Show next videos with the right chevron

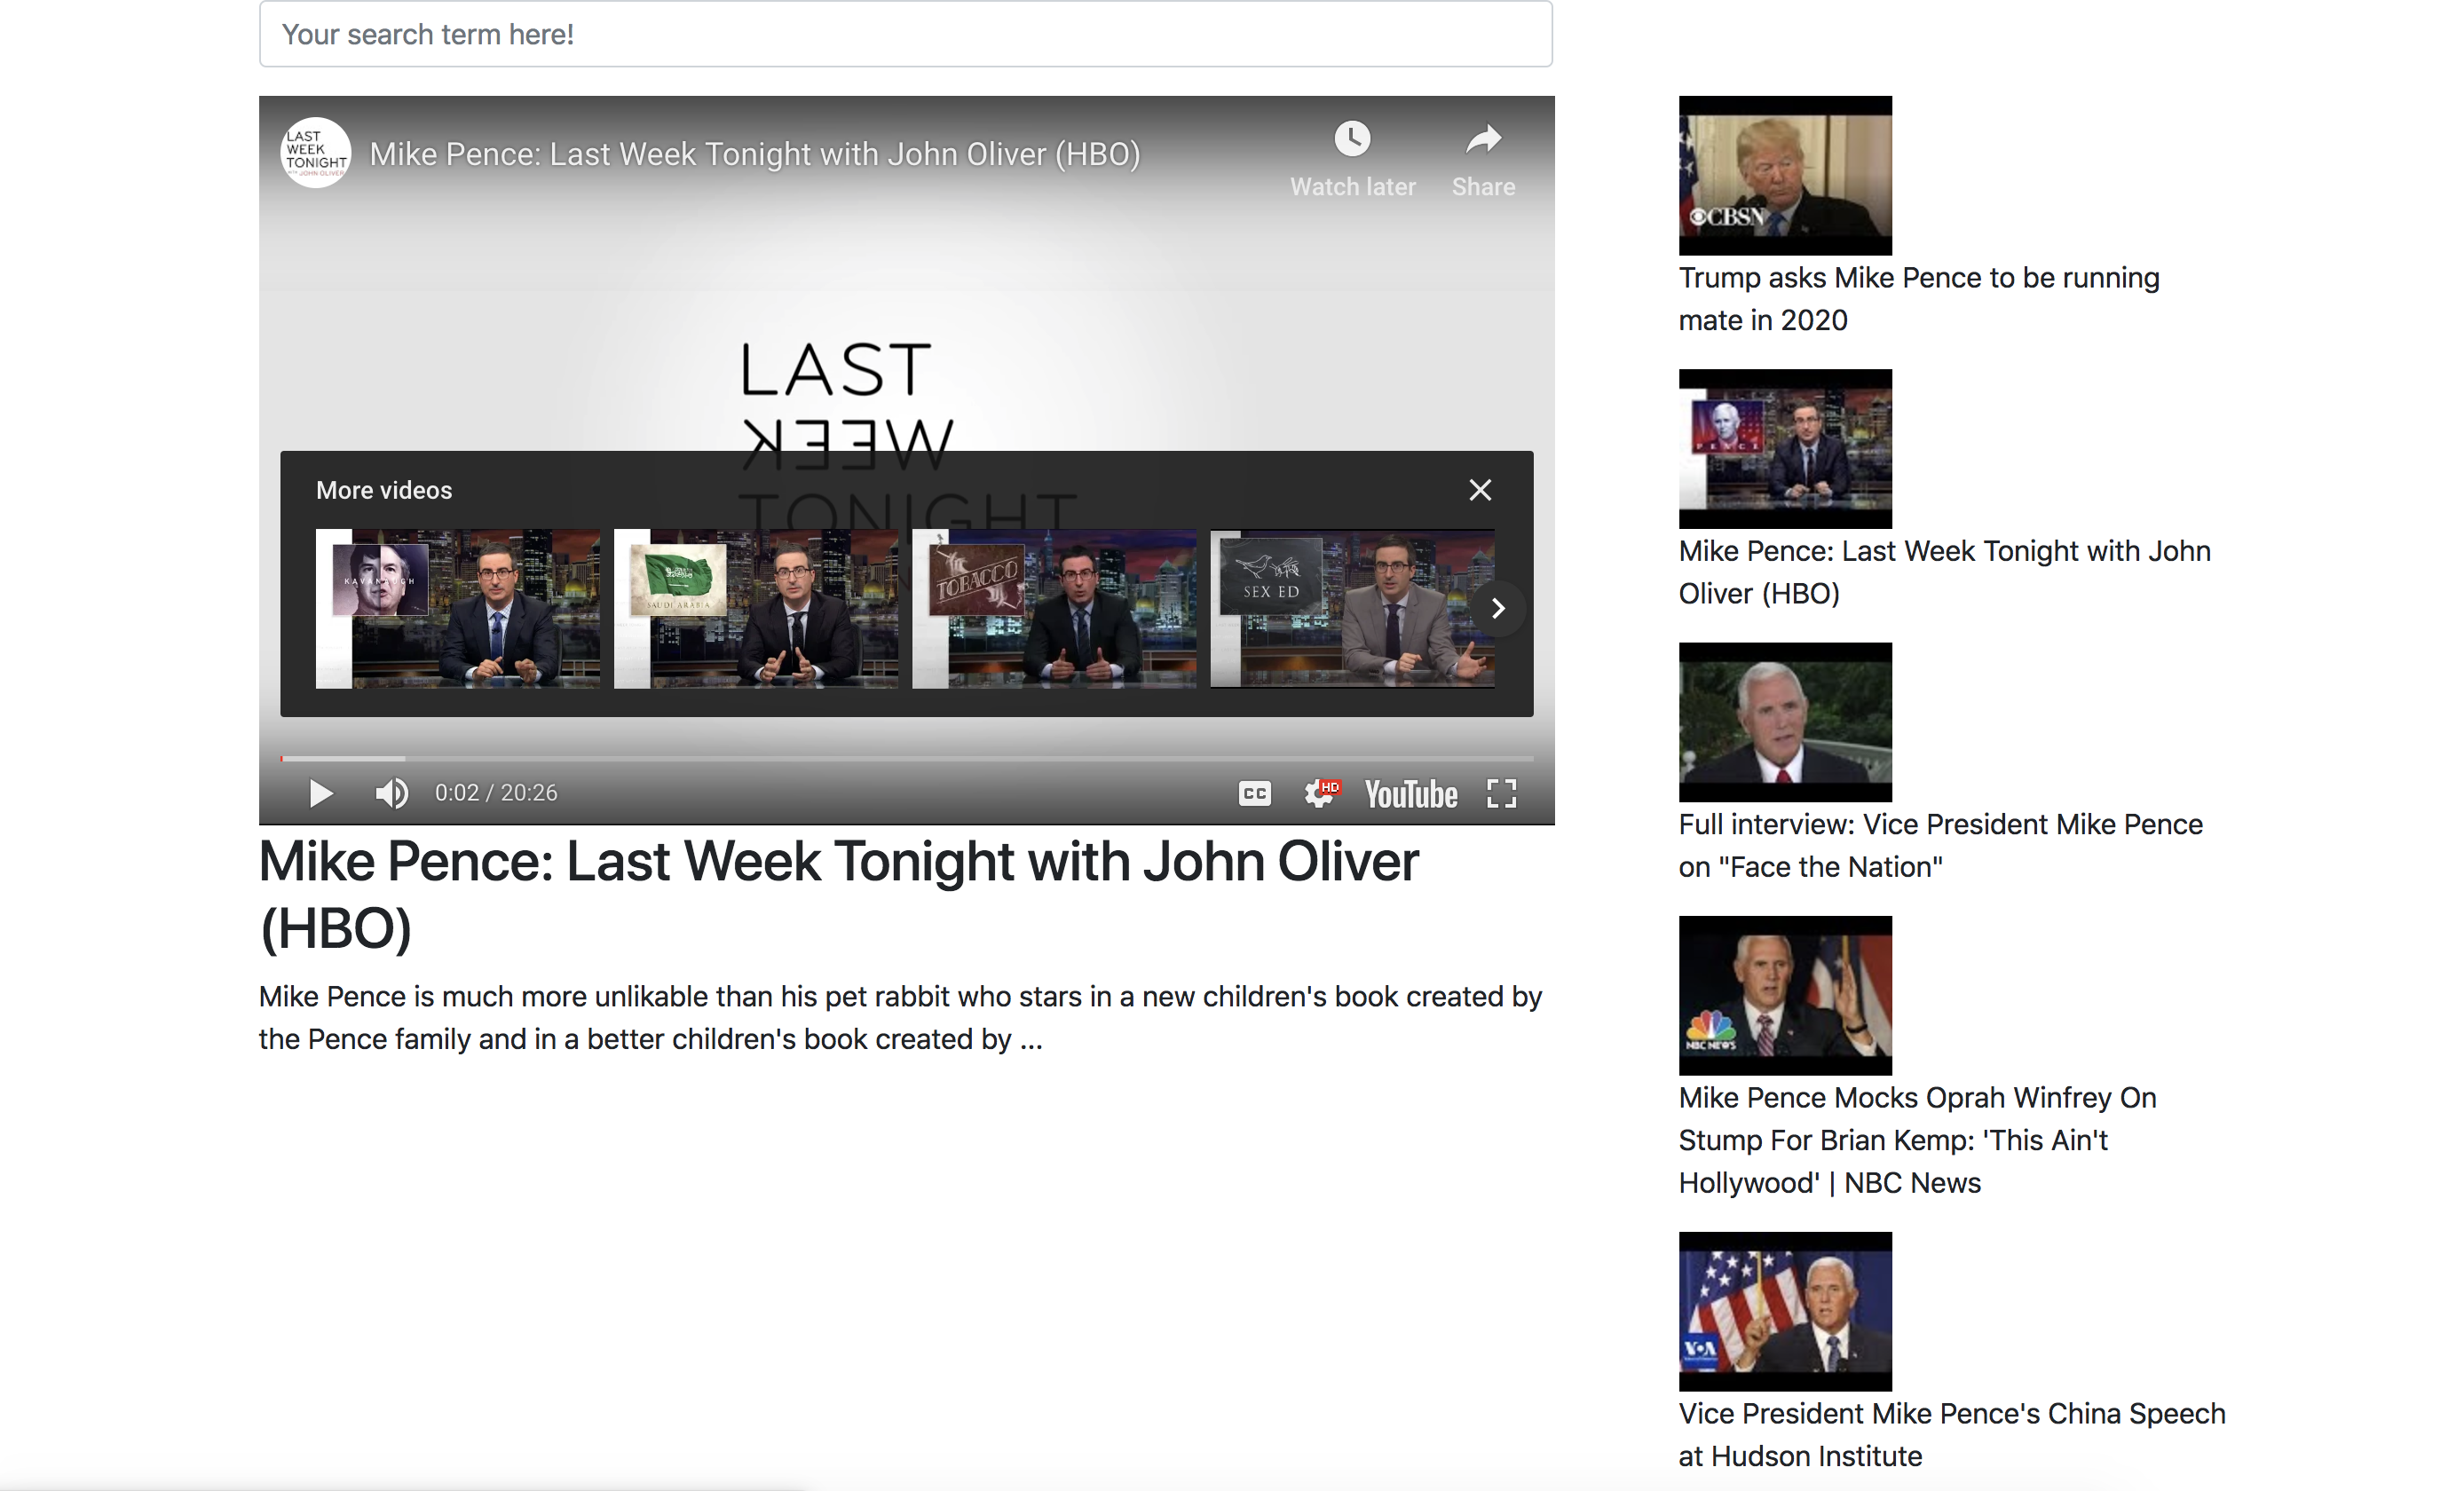tap(1497, 608)
